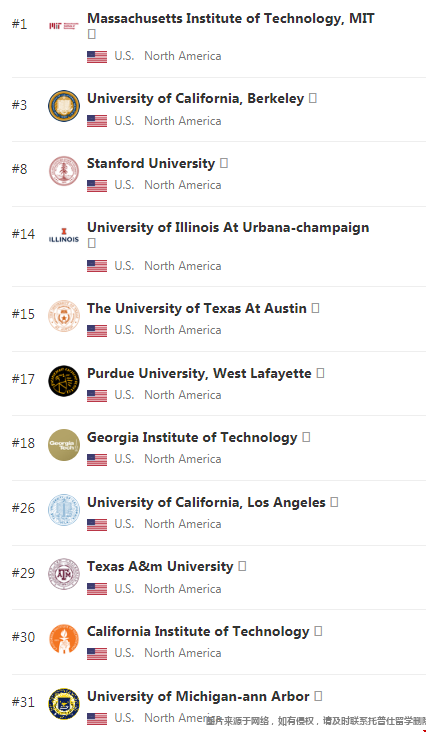Open University of Illinois At Urbana-champaign link
This screenshot has width=426, height=732.
(228, 228)
